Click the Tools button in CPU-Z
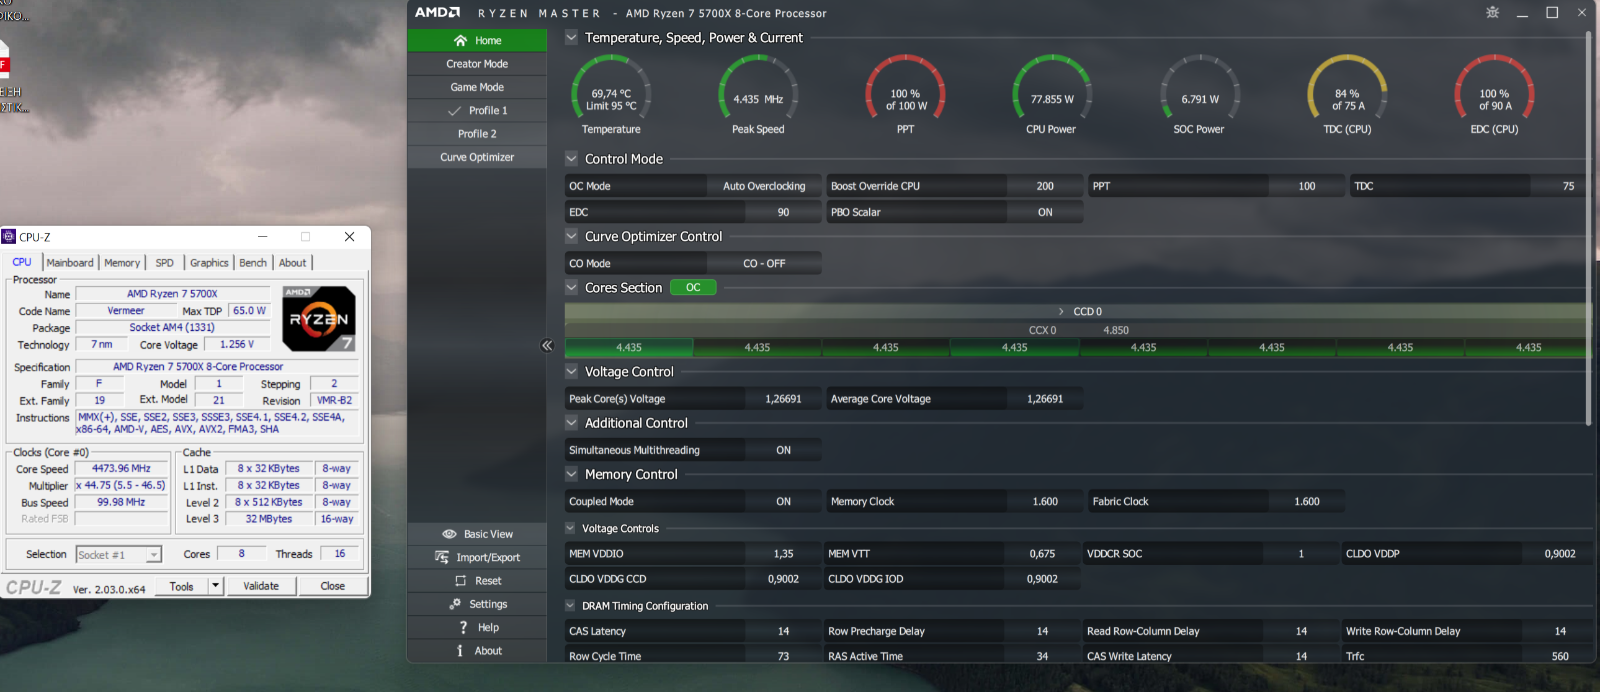This screenshot has width=1600, height=692. [x=182, y=586]
